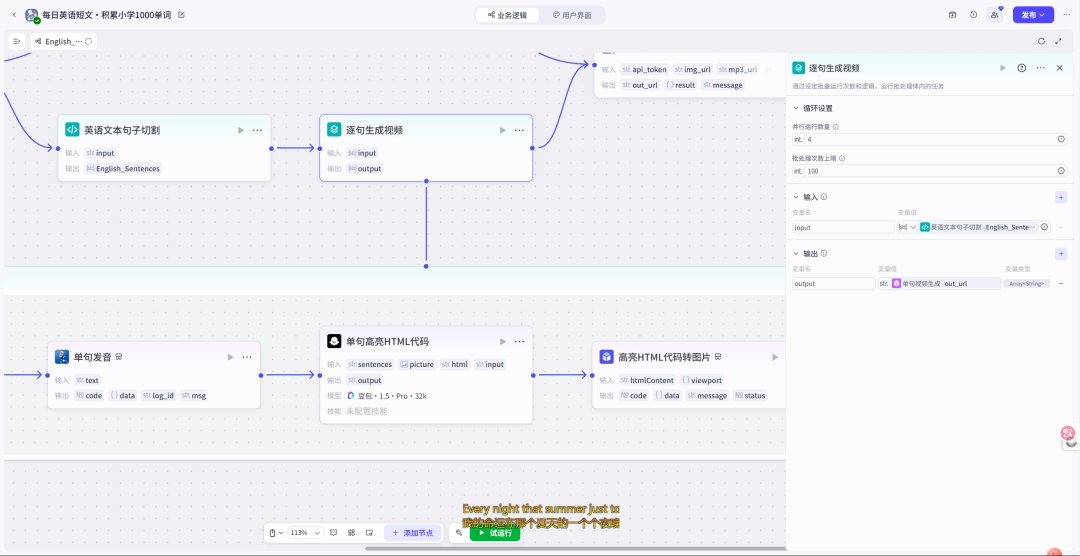Run the 单句高亮HTML代码 node

click(x=503, y=341)
